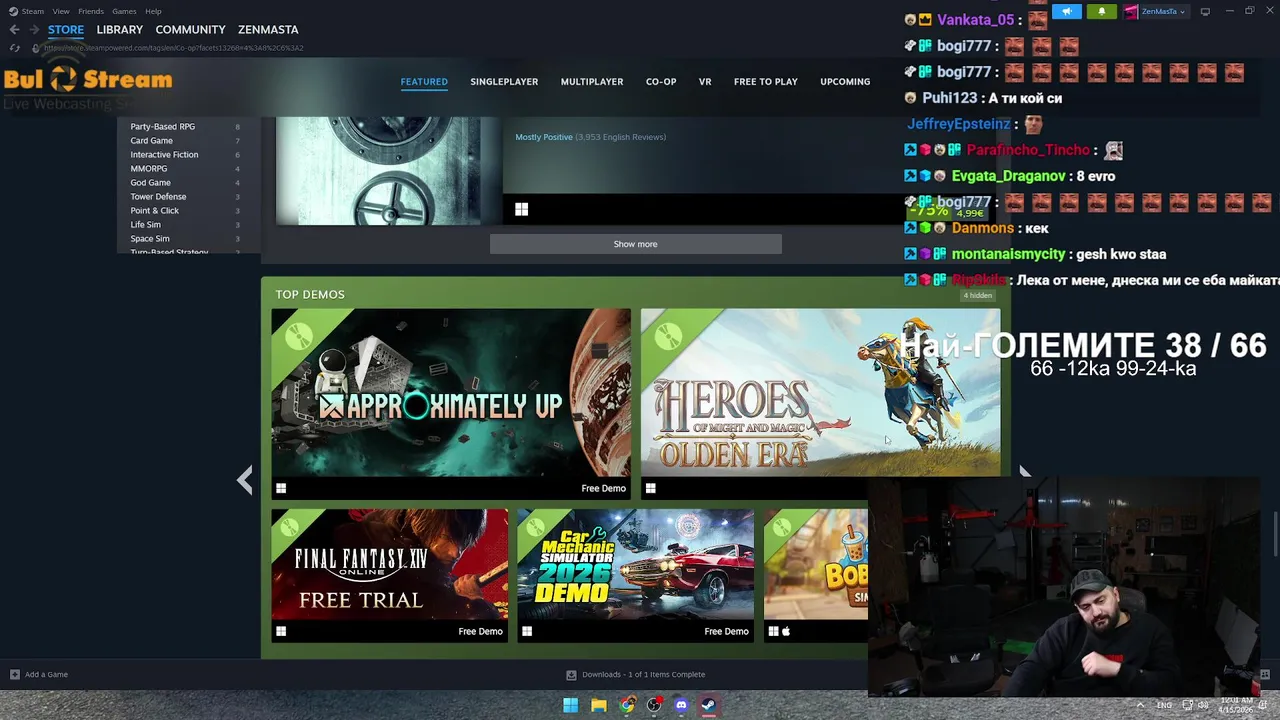Screen dimensions: 1280x720
Task: Open the Steam menu
Action: pyautogui.click(x=33, y=11)
